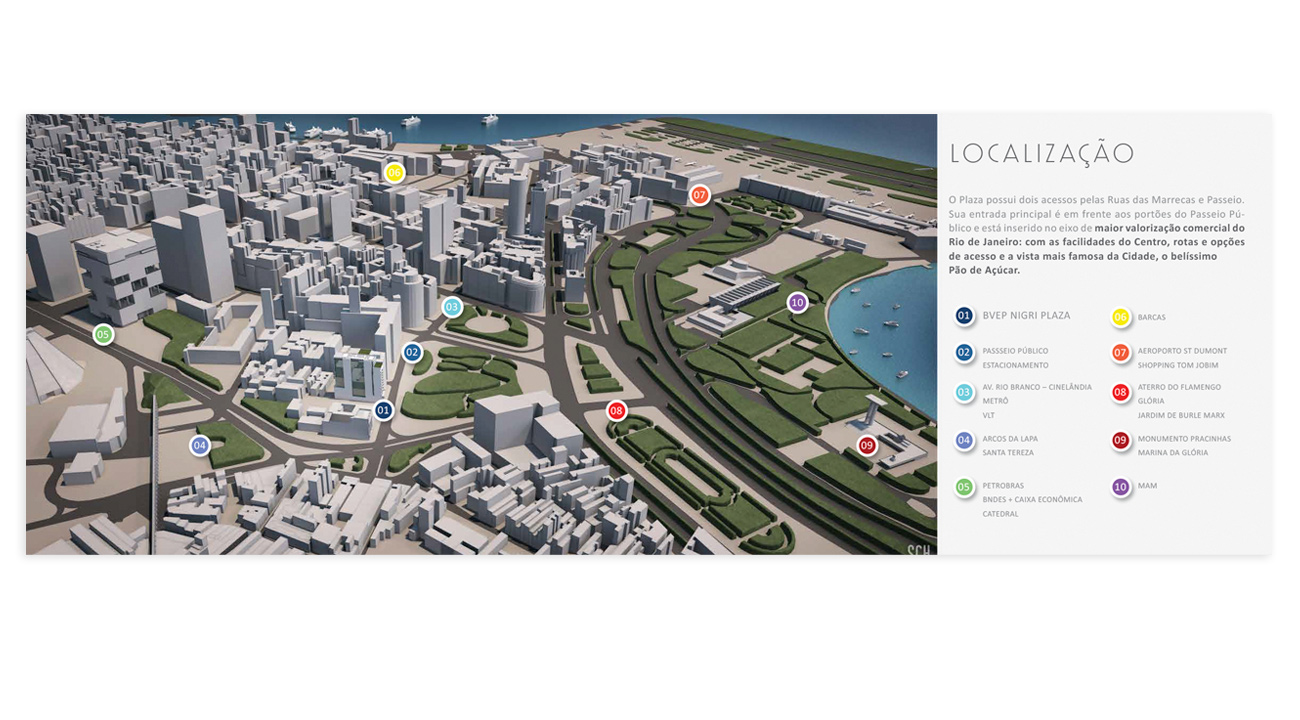Click map marker 01 near BVEP Nigri Plaza building
This screenshot has height=720, width=1300.
coord(383,410)
